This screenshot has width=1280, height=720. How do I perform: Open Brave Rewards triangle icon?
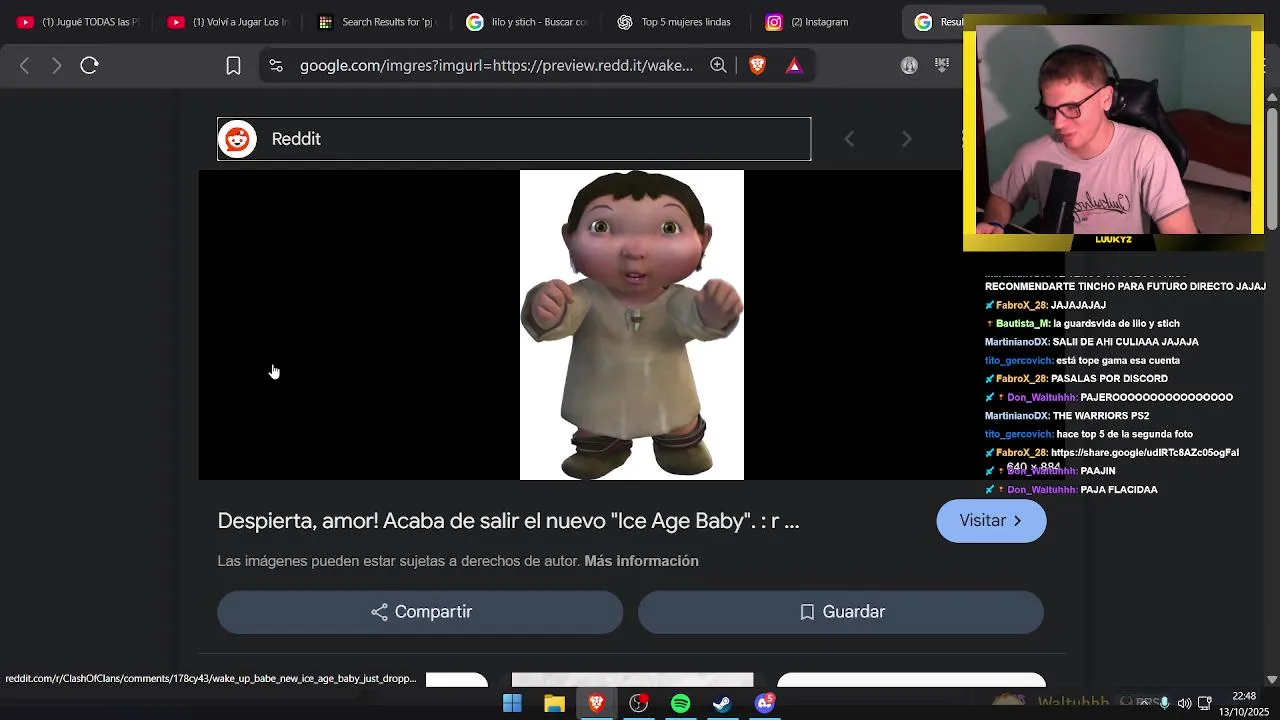point(794,66)
